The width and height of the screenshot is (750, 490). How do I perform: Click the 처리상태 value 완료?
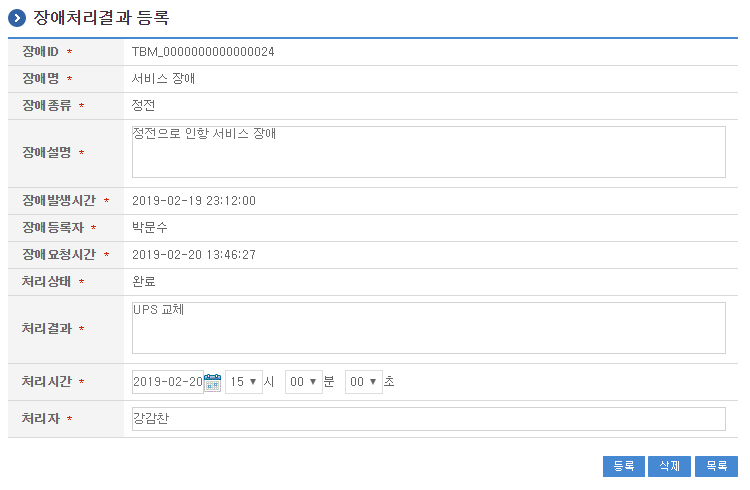coord(144,282)
